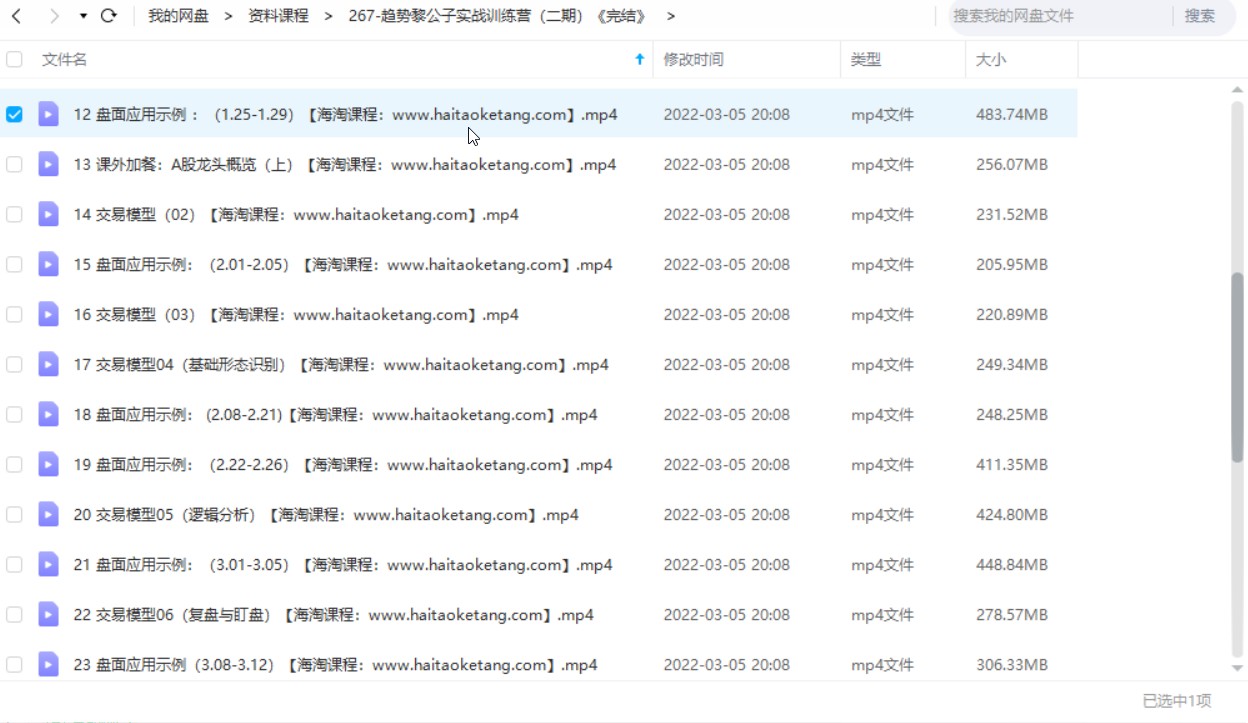This screenshot has width=1248, height=723.
Task: Click video icon of 22 交易模型06
Action: [48, 614]
